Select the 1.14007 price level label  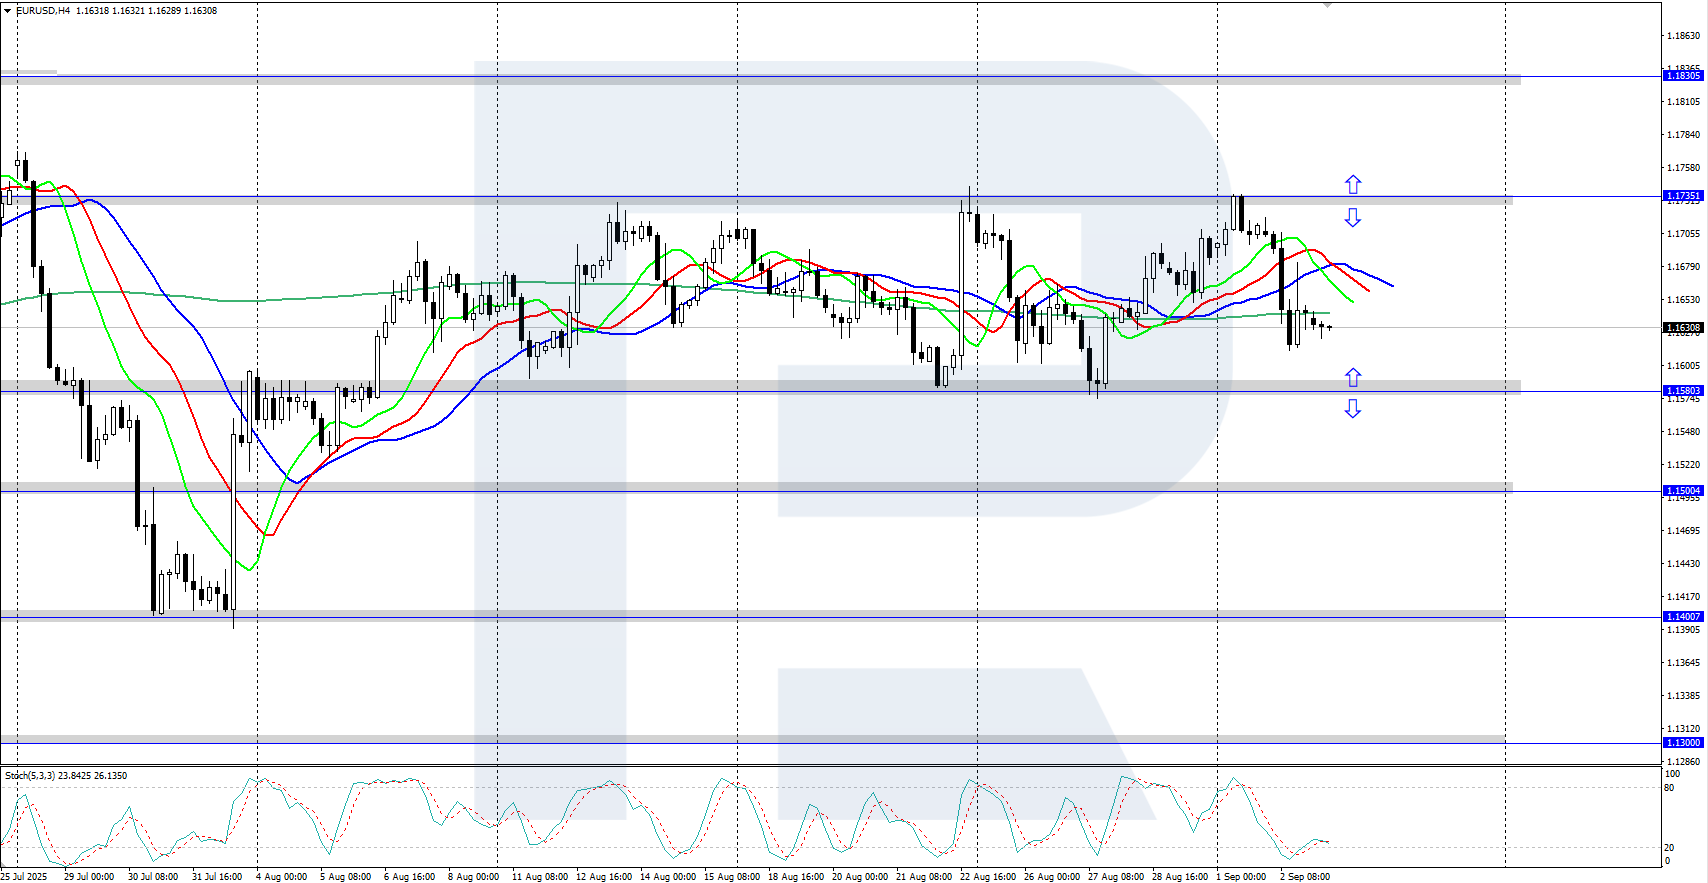pos(1682,617)
